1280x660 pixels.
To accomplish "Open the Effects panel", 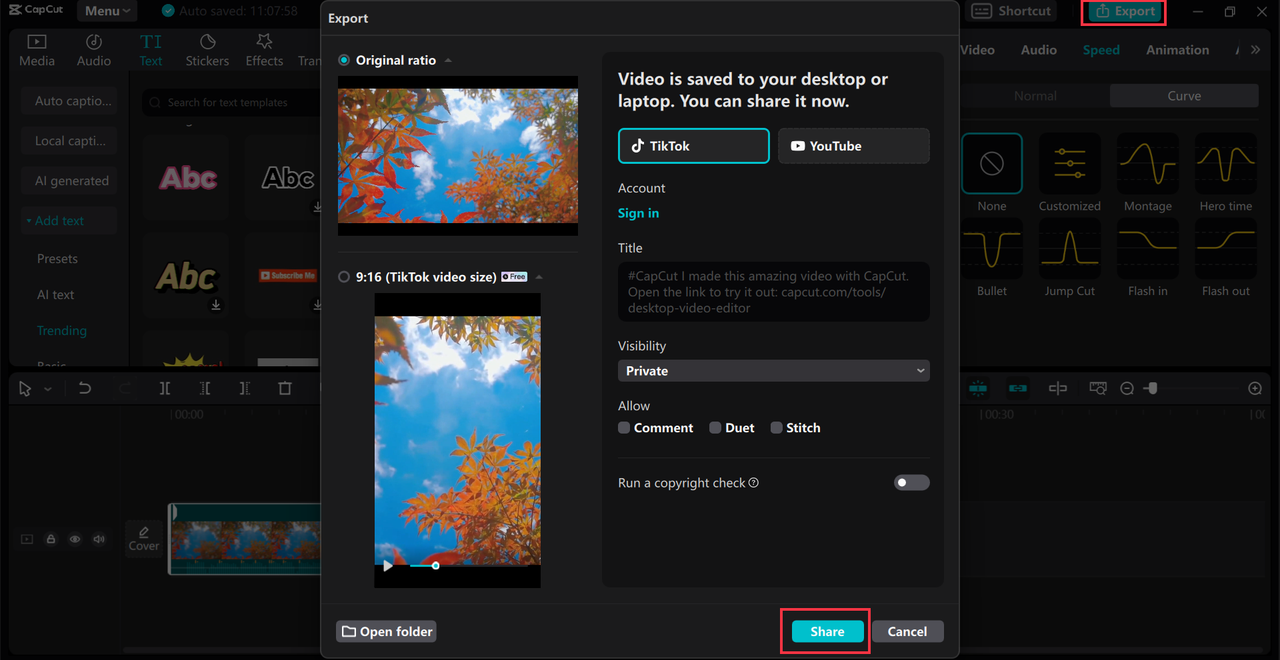I will [x=264, y=50].
